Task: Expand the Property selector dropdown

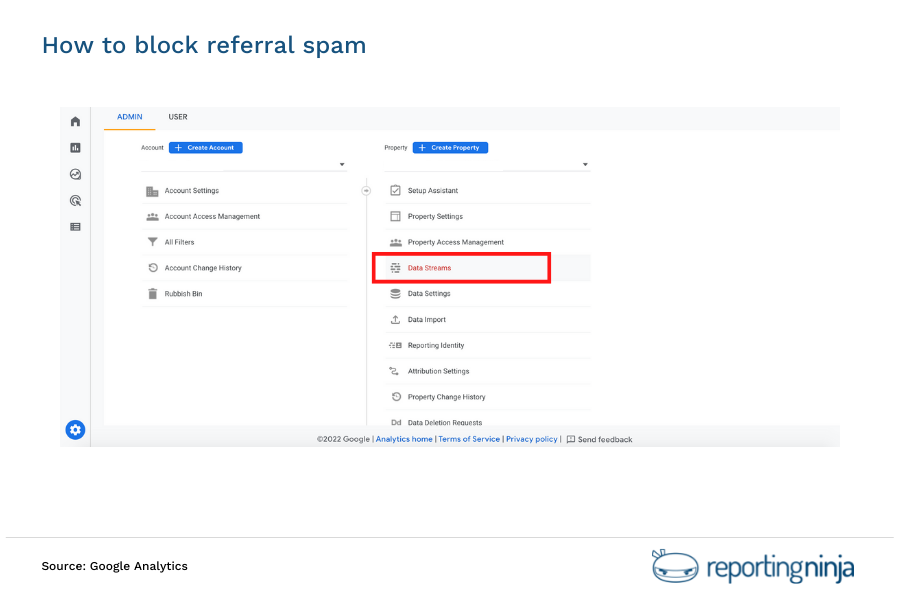Action: coord(585,164)
